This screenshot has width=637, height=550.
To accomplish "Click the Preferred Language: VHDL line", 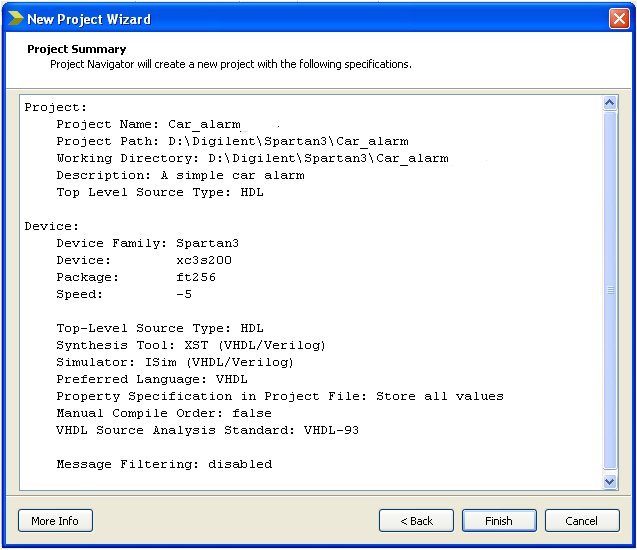I will (152, 379).
